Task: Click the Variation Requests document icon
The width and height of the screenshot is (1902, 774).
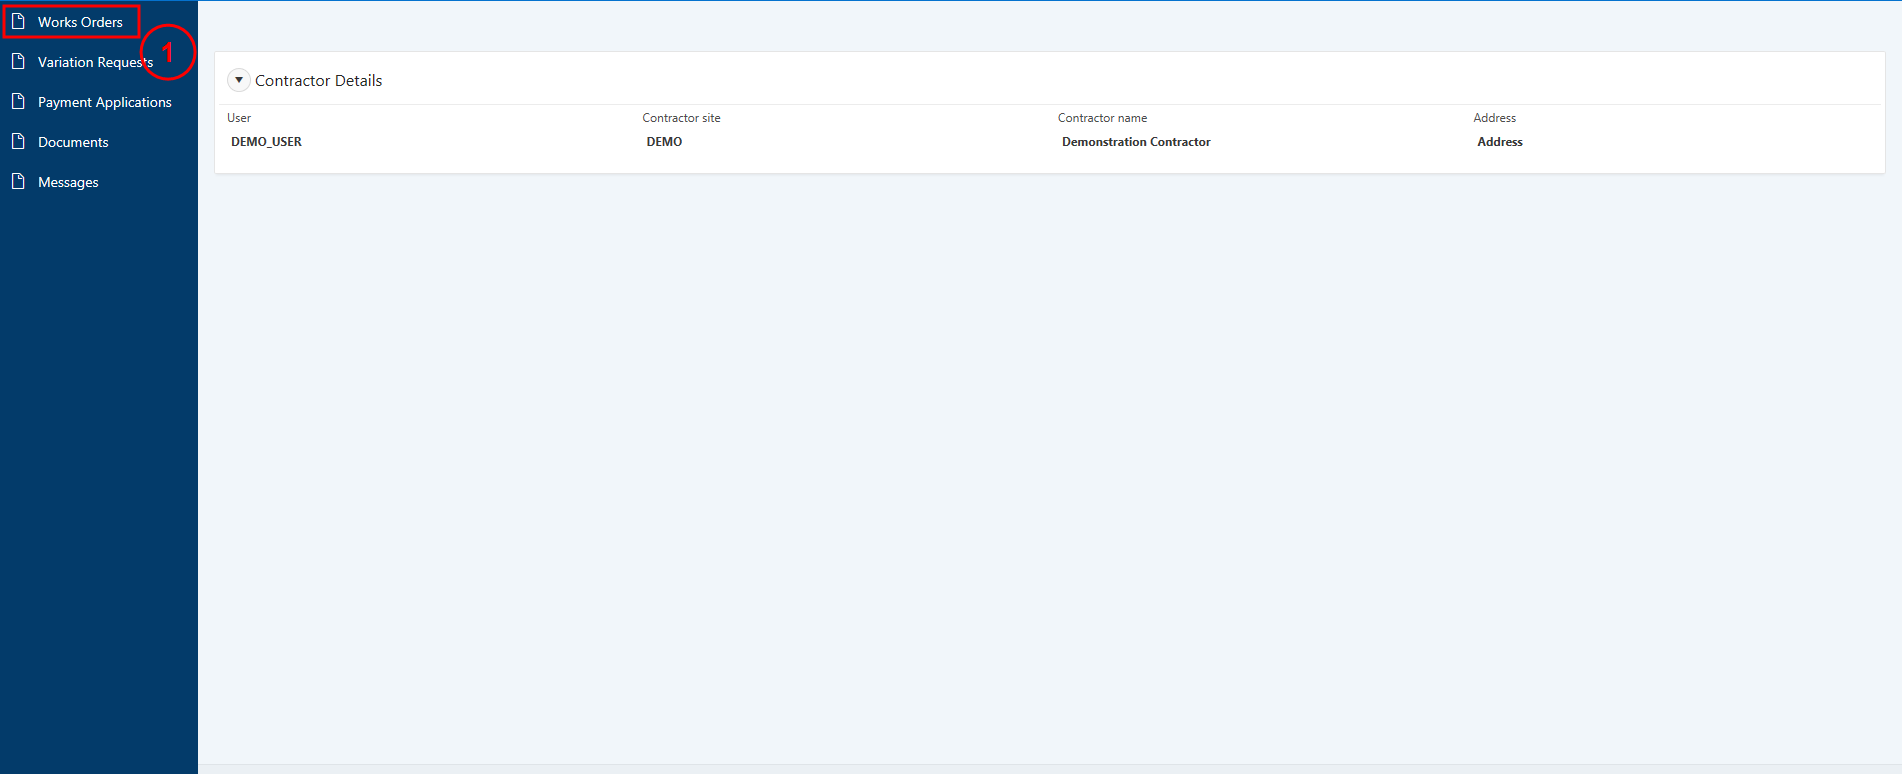Action: coord(18,61)
